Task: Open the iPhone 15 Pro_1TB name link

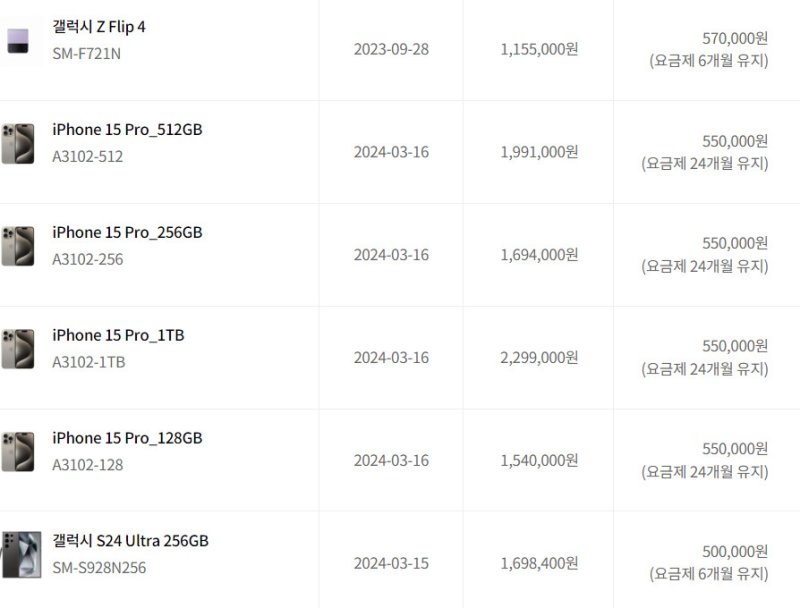Action: [118, 336]
